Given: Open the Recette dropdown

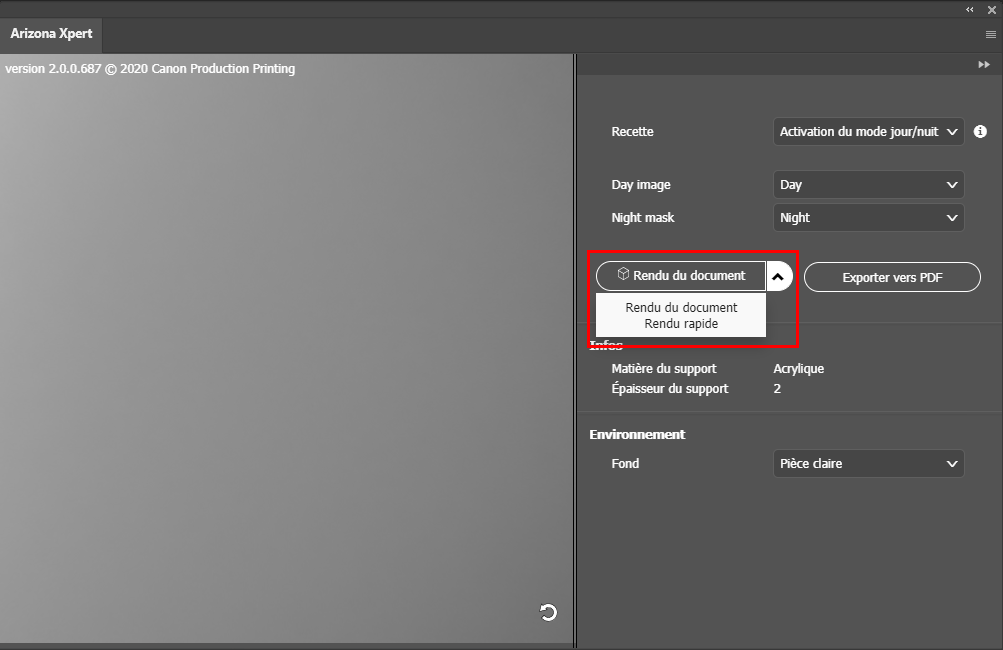Looking at the screenshot, I should click(x=868, y=132).
